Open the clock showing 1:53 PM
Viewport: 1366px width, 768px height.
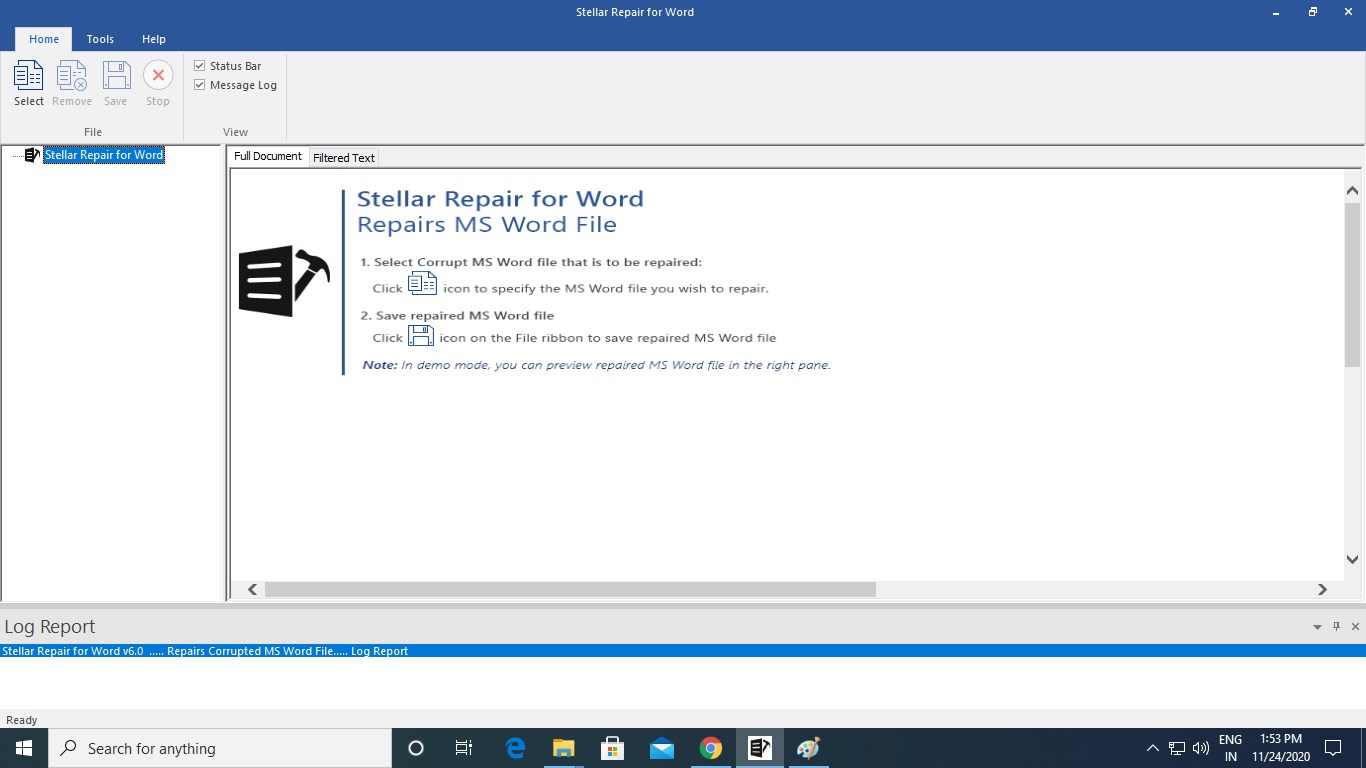pyautogui.click(x=1280, y=748)
